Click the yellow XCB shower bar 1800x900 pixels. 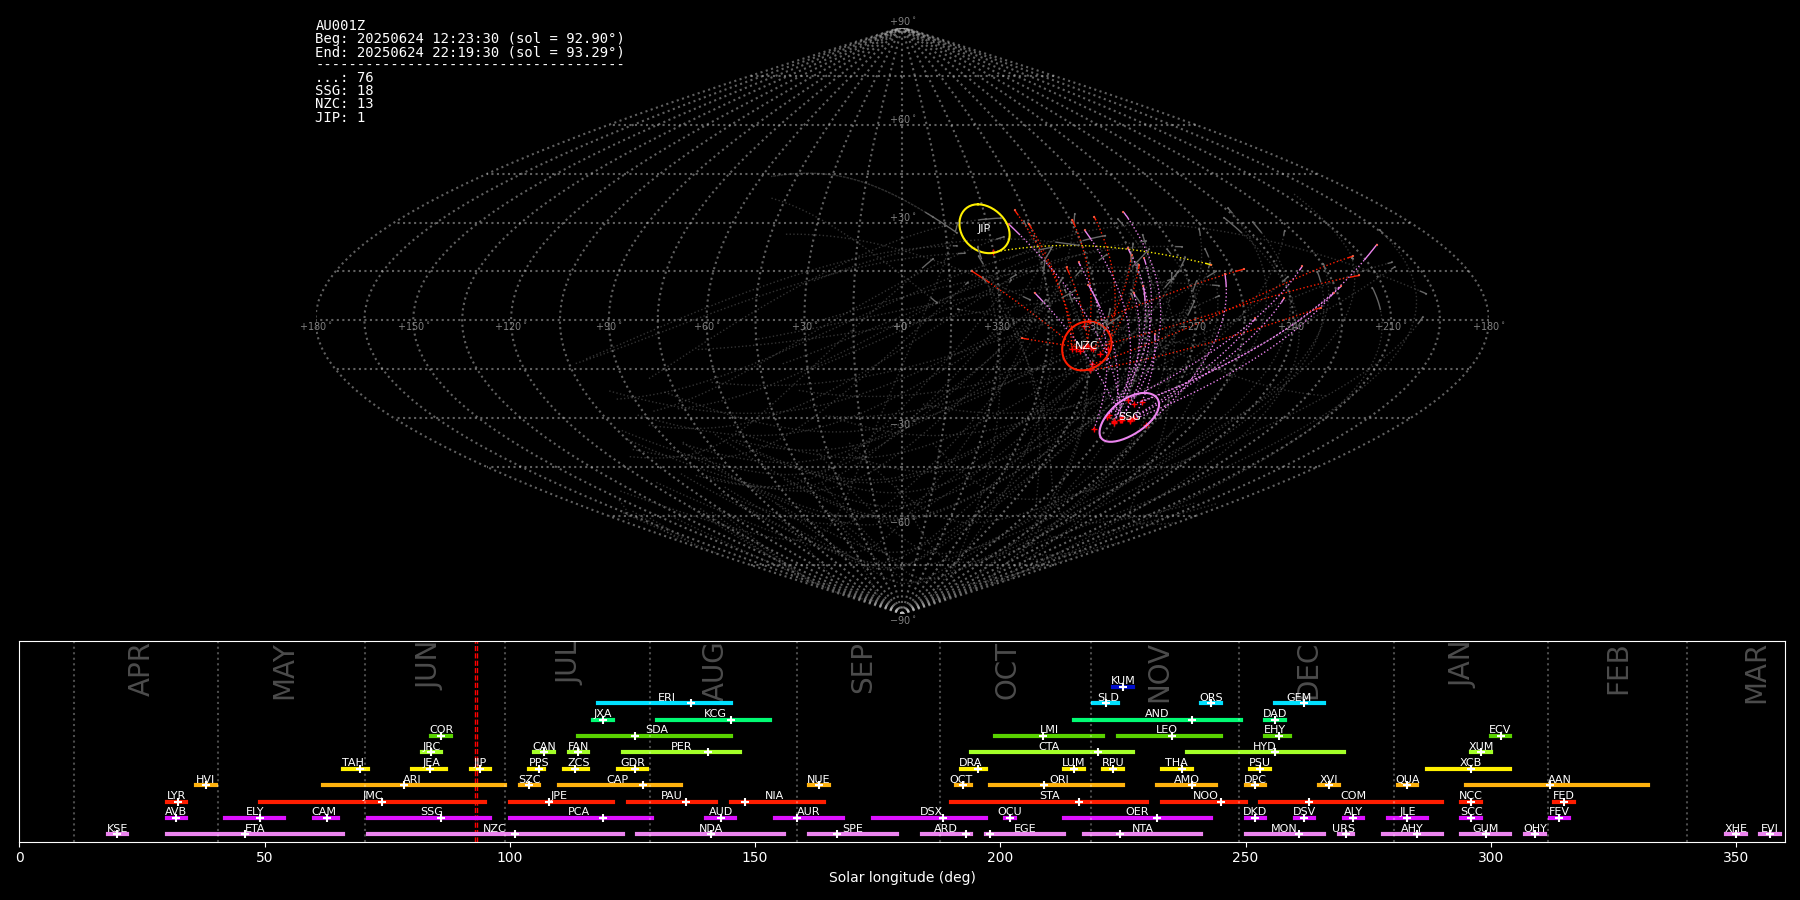point(1468,769)
